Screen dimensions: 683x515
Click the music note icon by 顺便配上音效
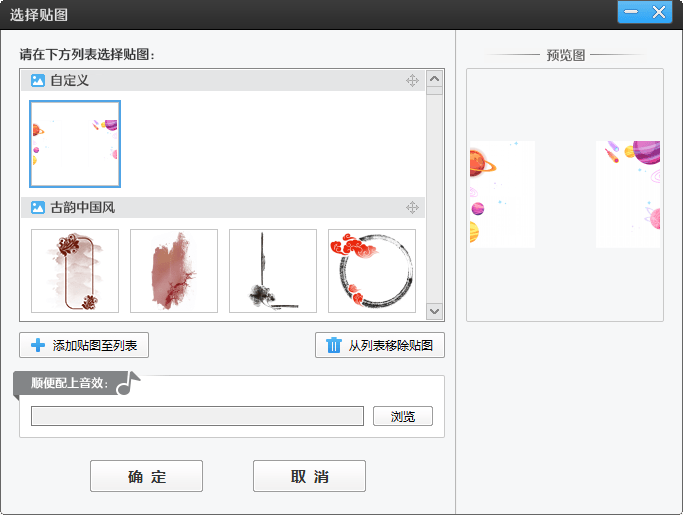tap(128, 383)
